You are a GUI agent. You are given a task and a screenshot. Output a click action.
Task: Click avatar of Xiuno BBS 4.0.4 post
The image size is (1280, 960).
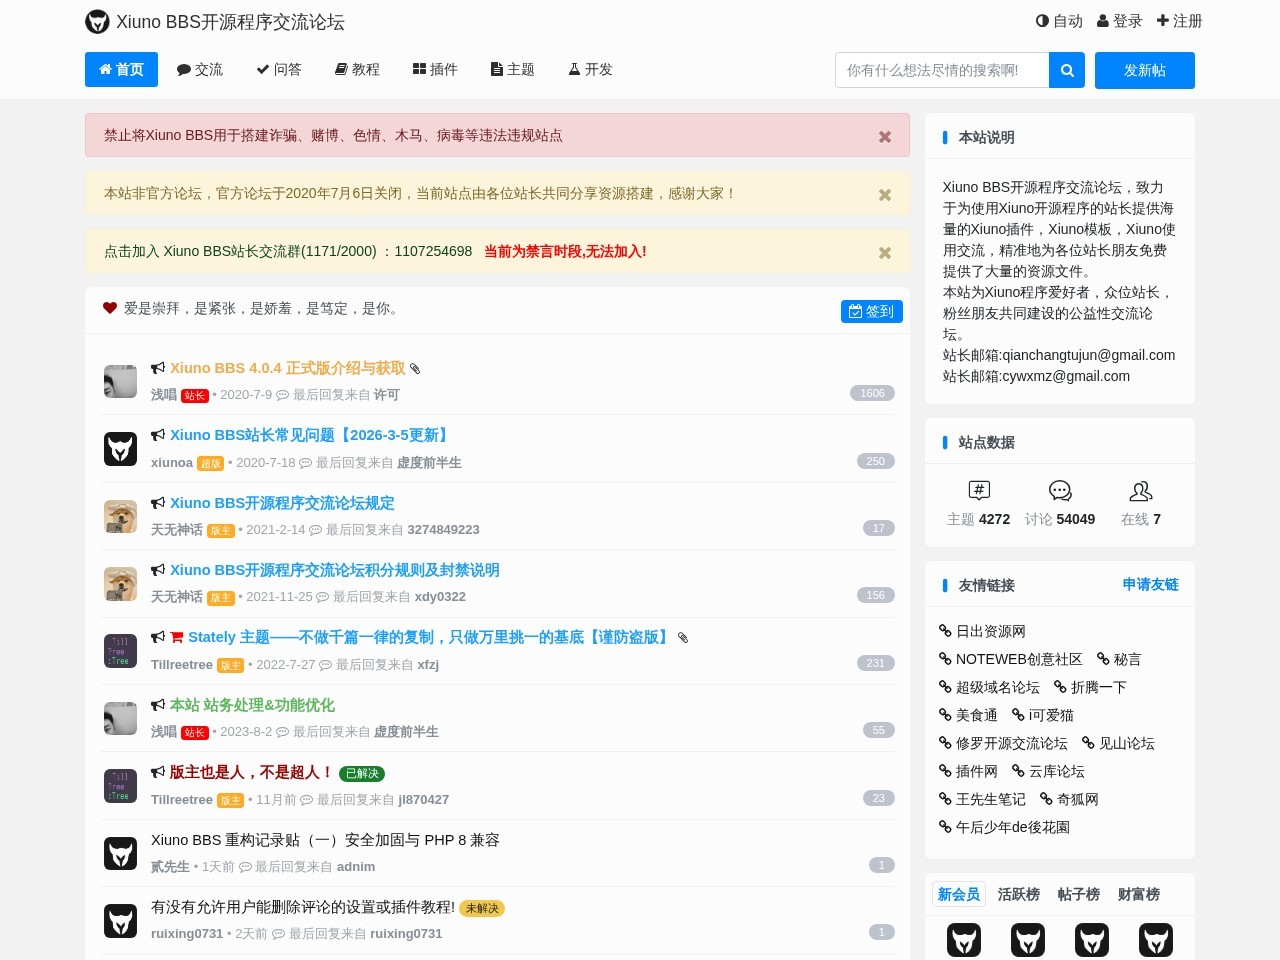click(120, 381)
